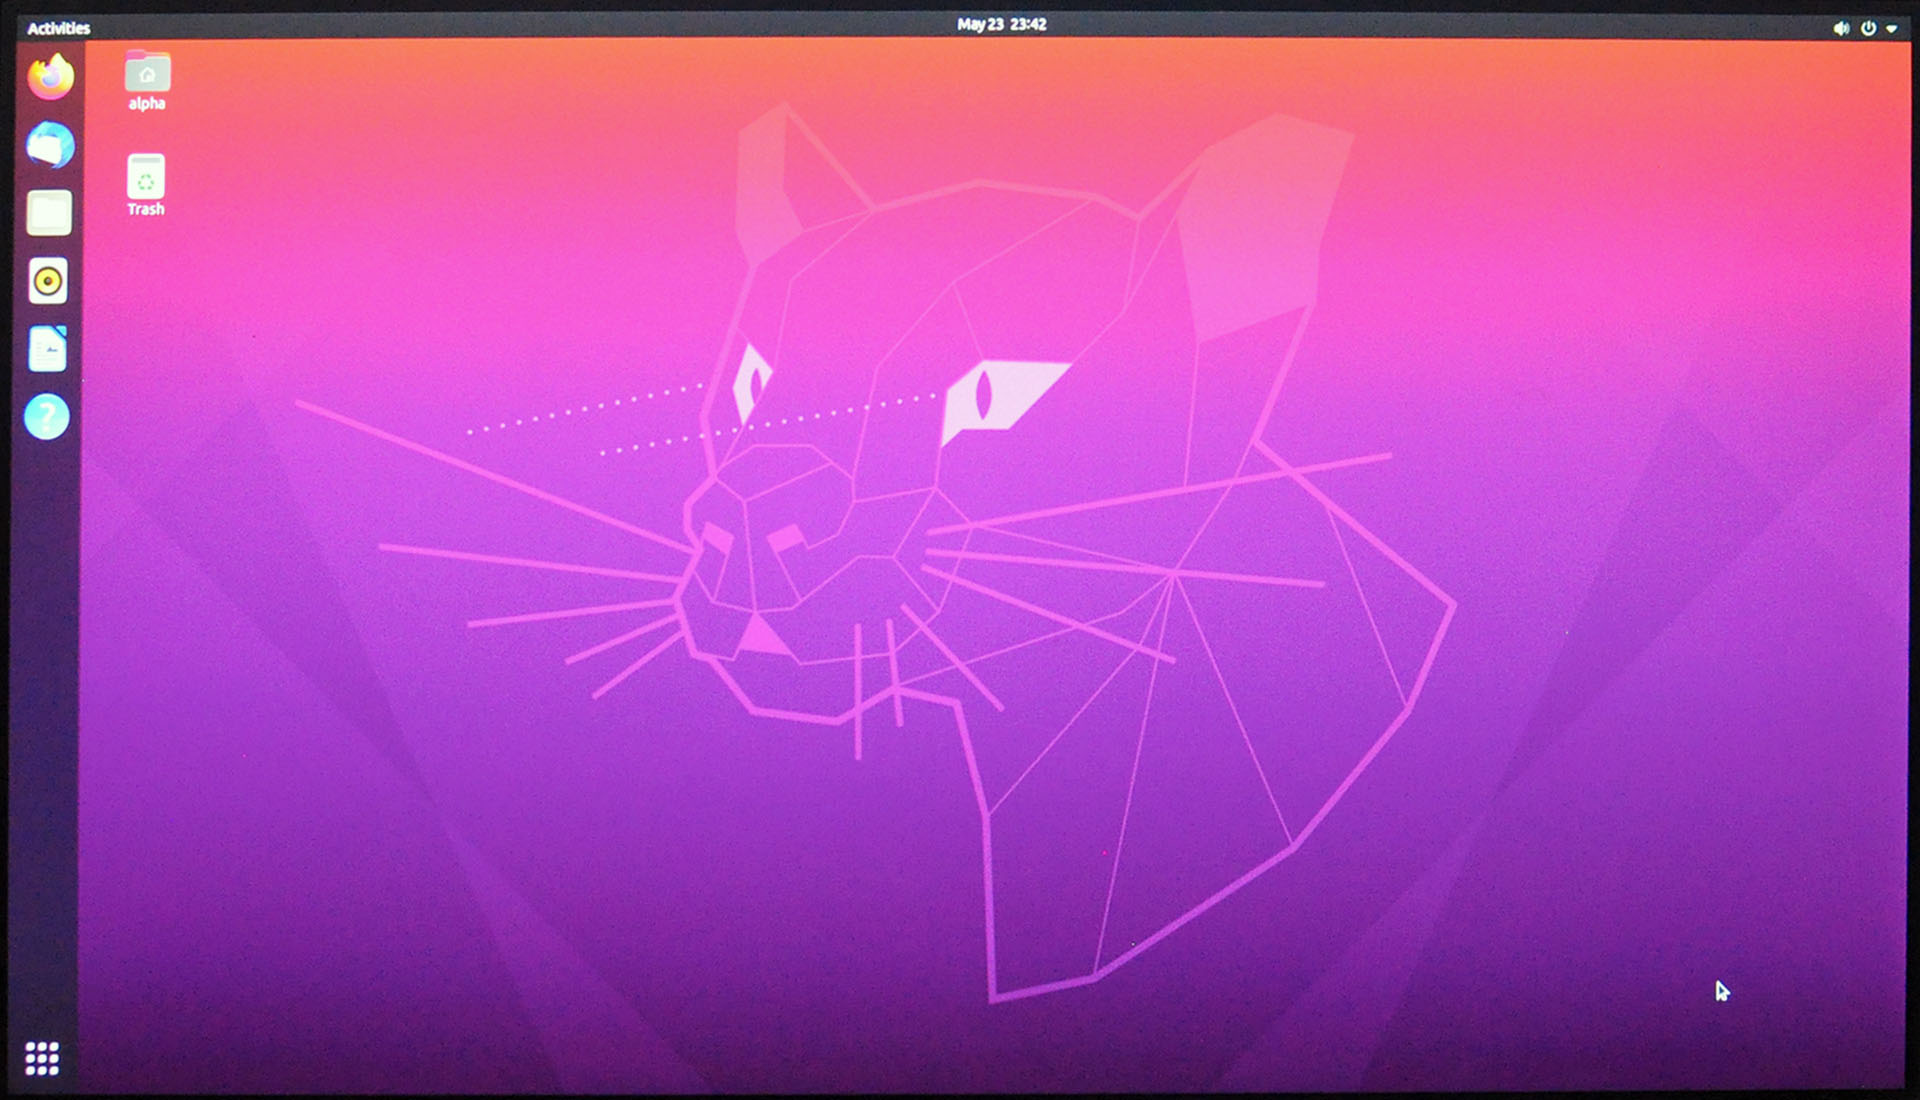Image resolution: width=1920 pixels, height=1100 pixels.
Task: Launch Rhythmbox music player
Action: coord(48,281)
